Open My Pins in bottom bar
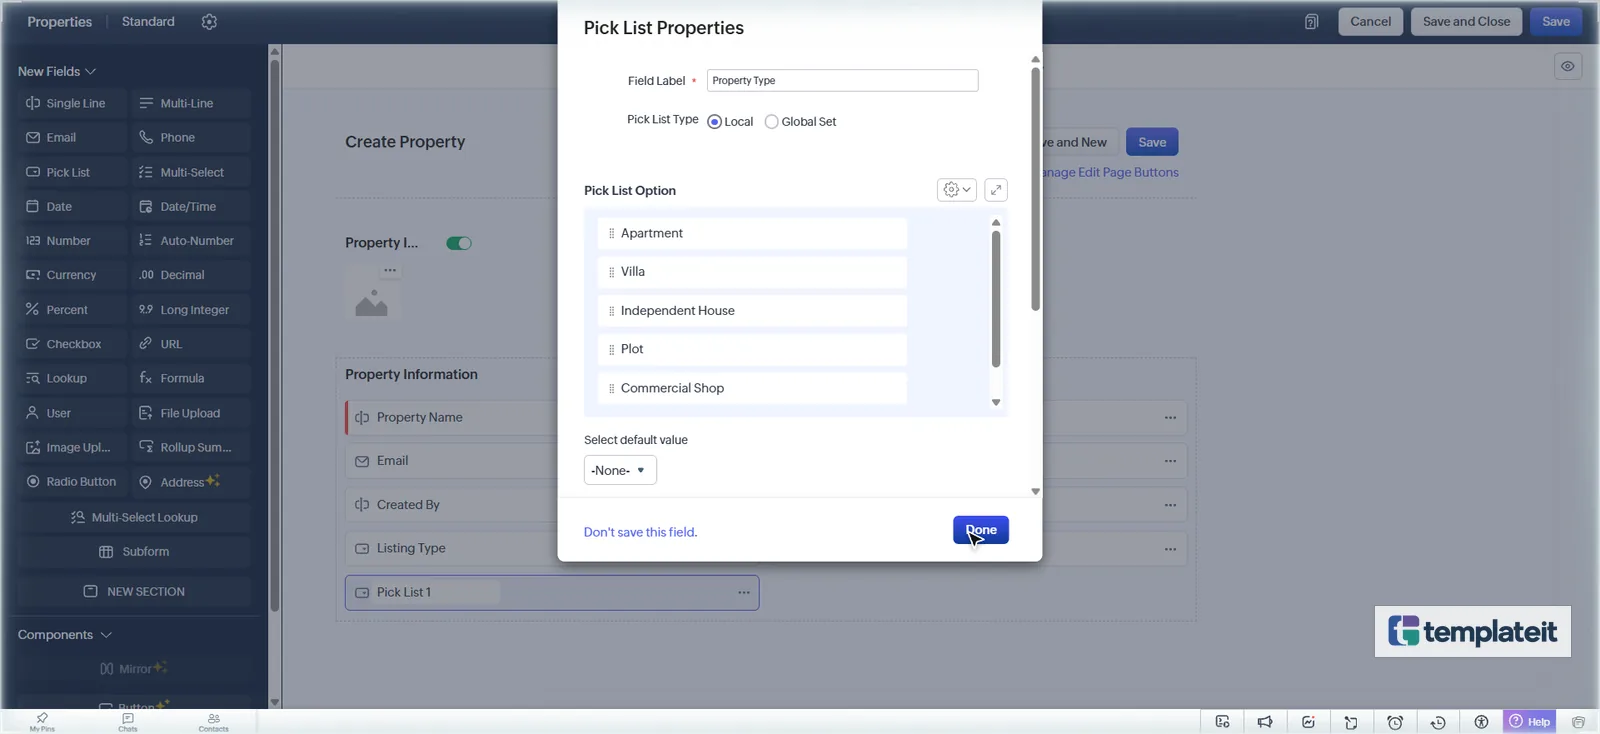Viewport: 1600px width, 734px height. [42, 722]
